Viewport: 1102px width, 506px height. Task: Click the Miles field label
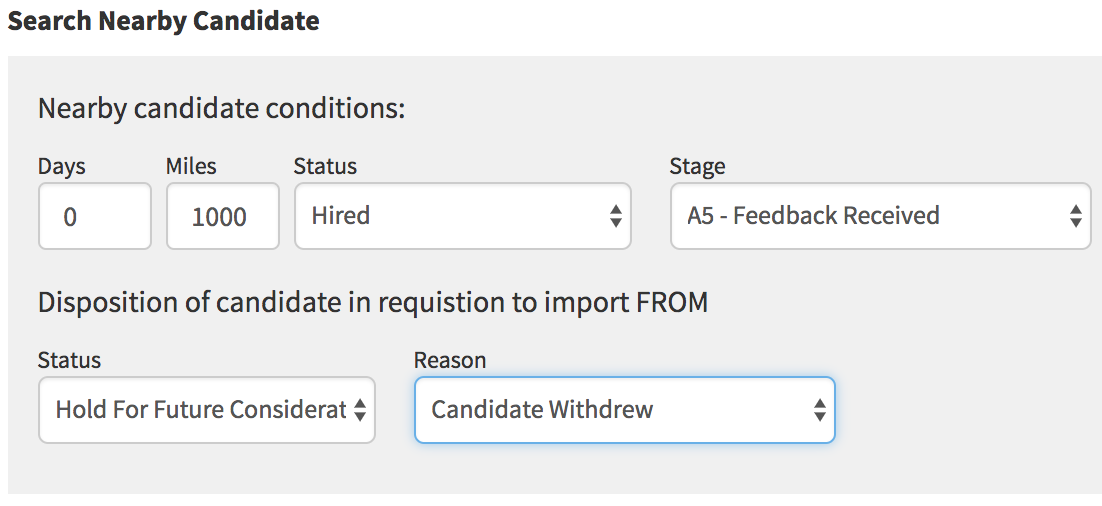tap(191, 166)
